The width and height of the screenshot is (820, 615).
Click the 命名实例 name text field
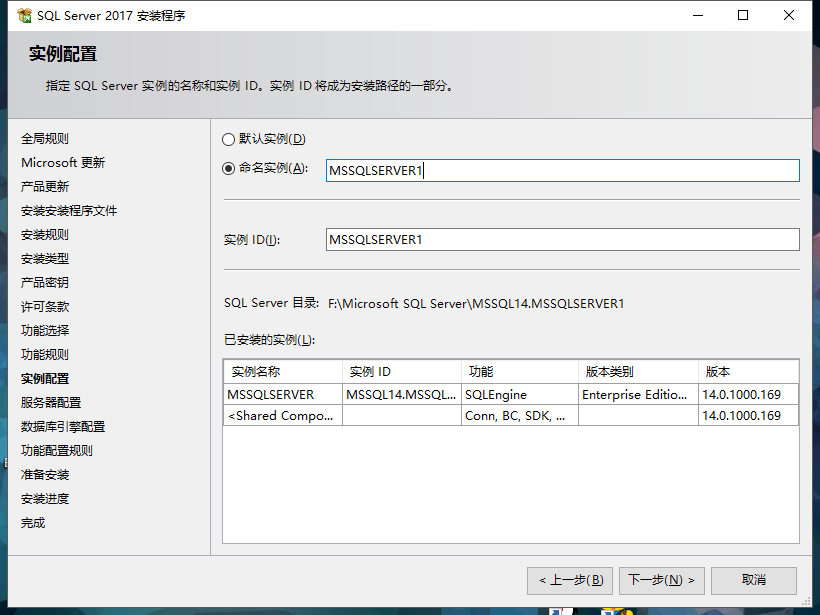562,171
